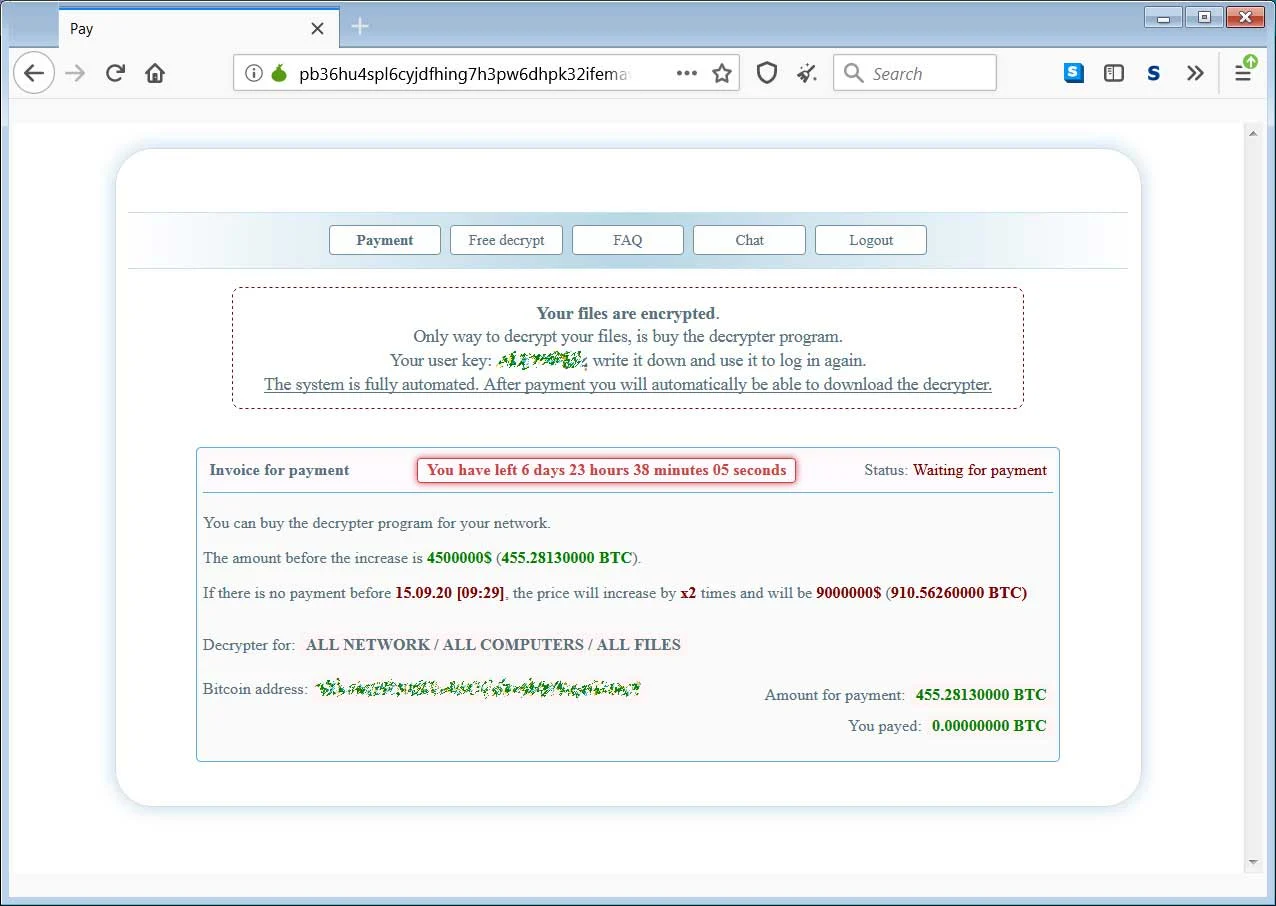Open the Free decrypt tab
This screenshot has width=1276, height=906.
click(x=506, y=240)
